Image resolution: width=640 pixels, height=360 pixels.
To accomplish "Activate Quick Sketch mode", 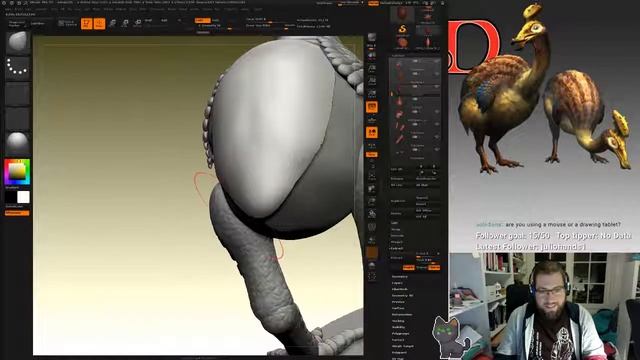I will [66, 23].
